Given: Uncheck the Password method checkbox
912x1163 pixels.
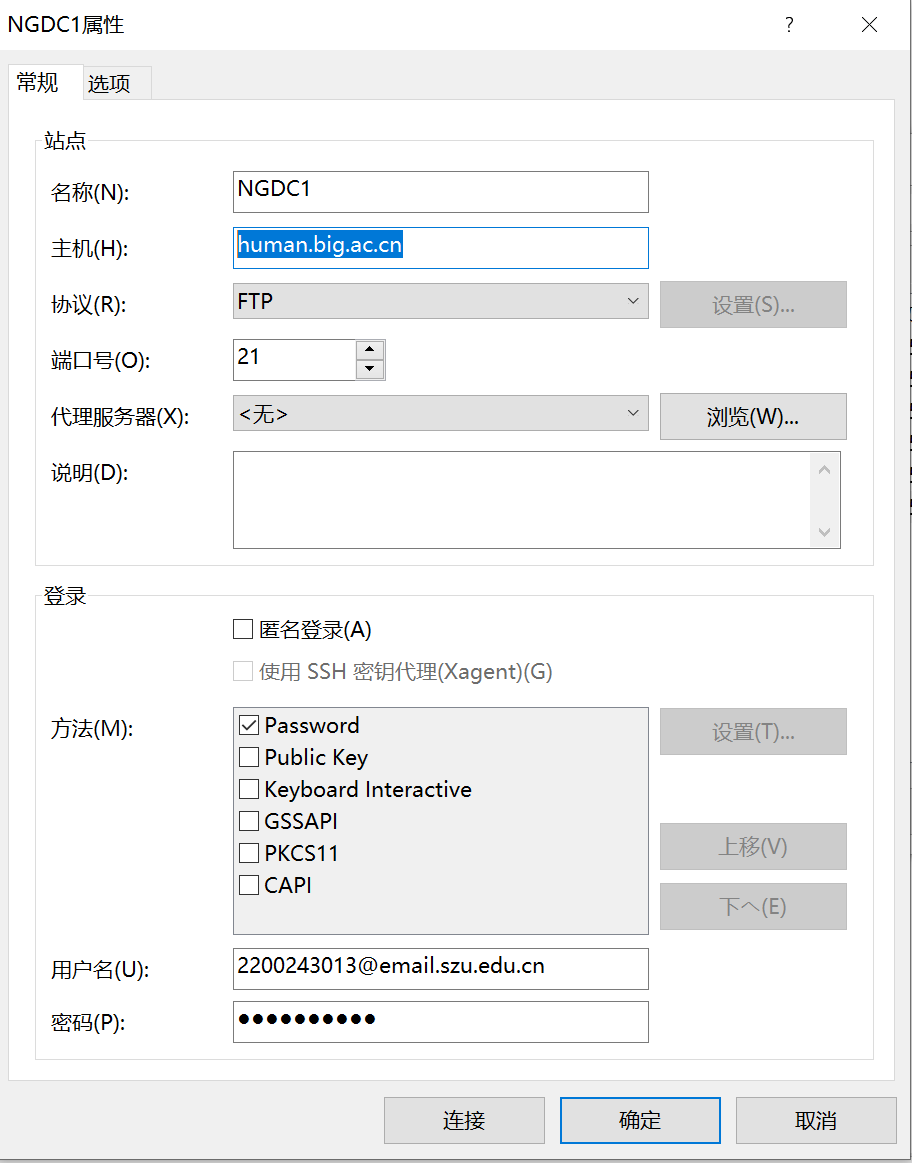Looking at the screenshot, I should pos(249,725).
